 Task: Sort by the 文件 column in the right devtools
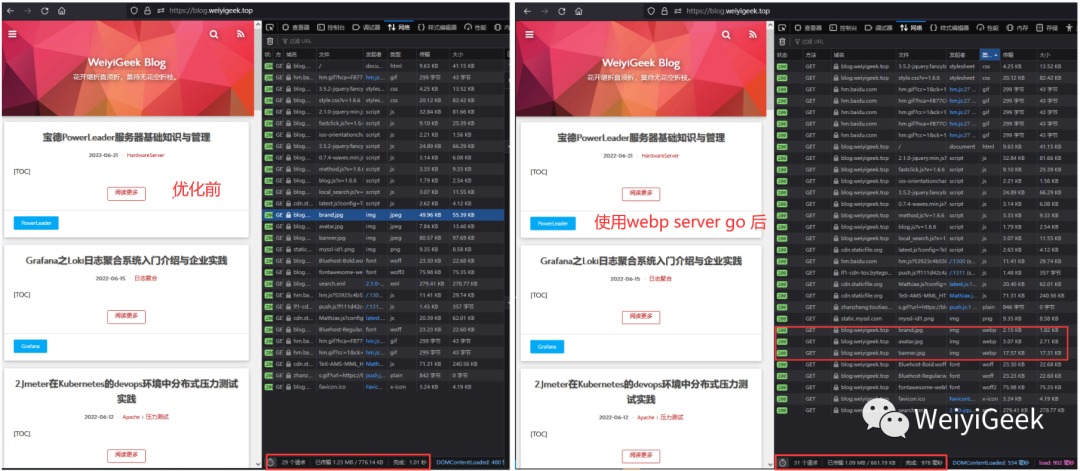pos(922,54)
